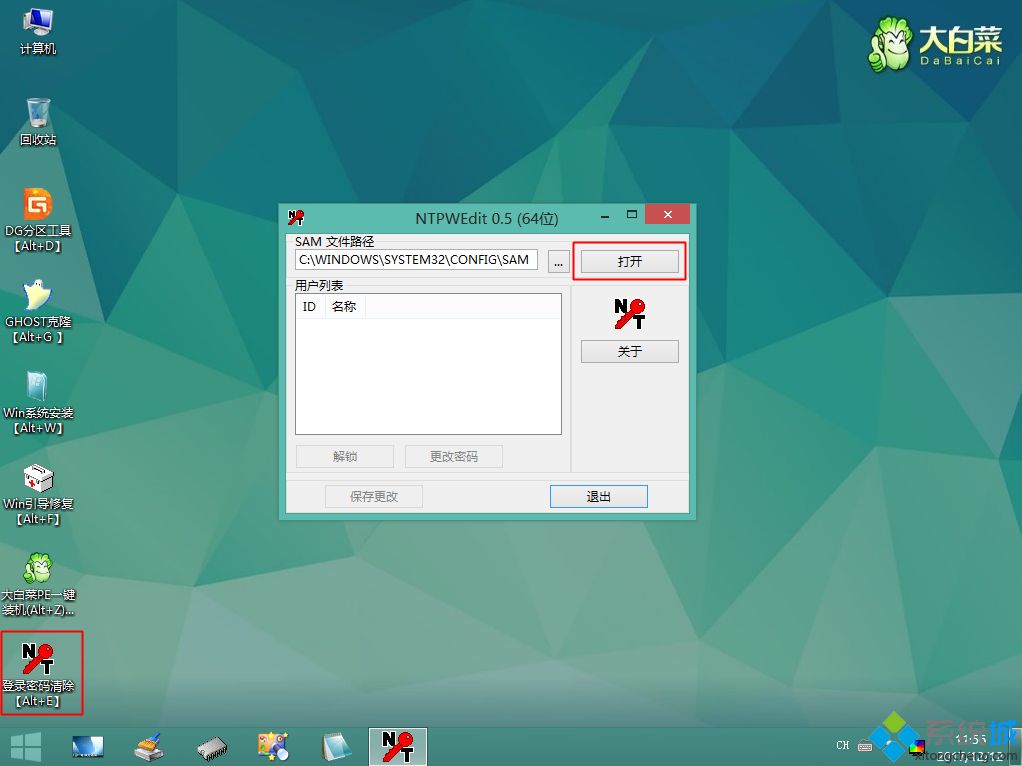This screenshot has height=766, width=1022.
Task: Click the NT key logo inside NTPWEdit
Action: pos(628,313)
